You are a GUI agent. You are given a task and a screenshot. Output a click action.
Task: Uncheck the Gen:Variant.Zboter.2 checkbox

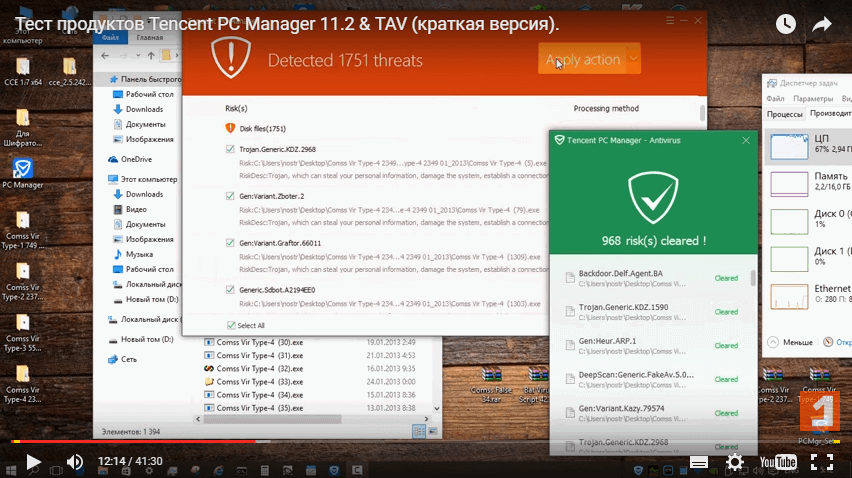[x=230, y=196]
